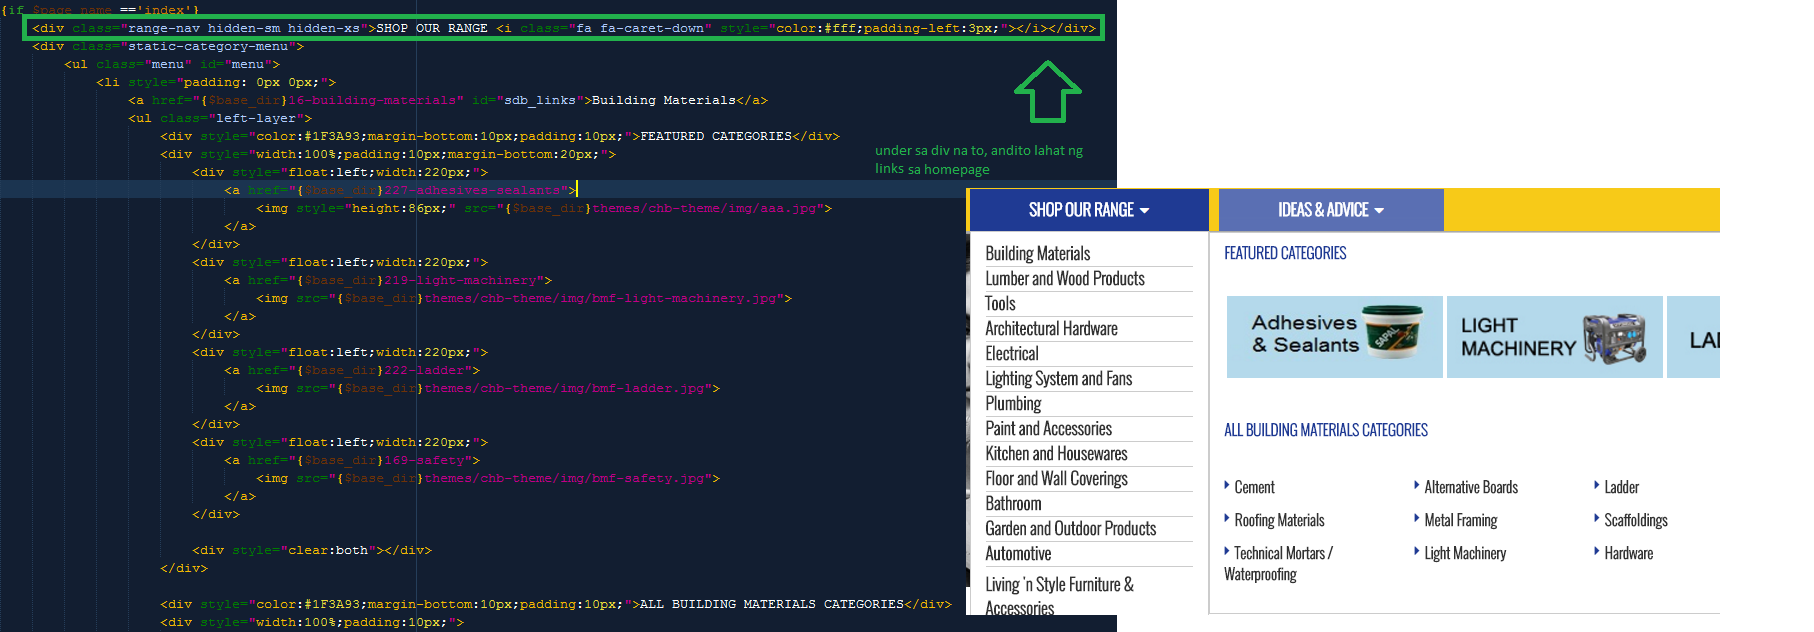Screen dimensions: 1814x632
Task: Open the Bathroom category
Action: [x=1013, y=504]
